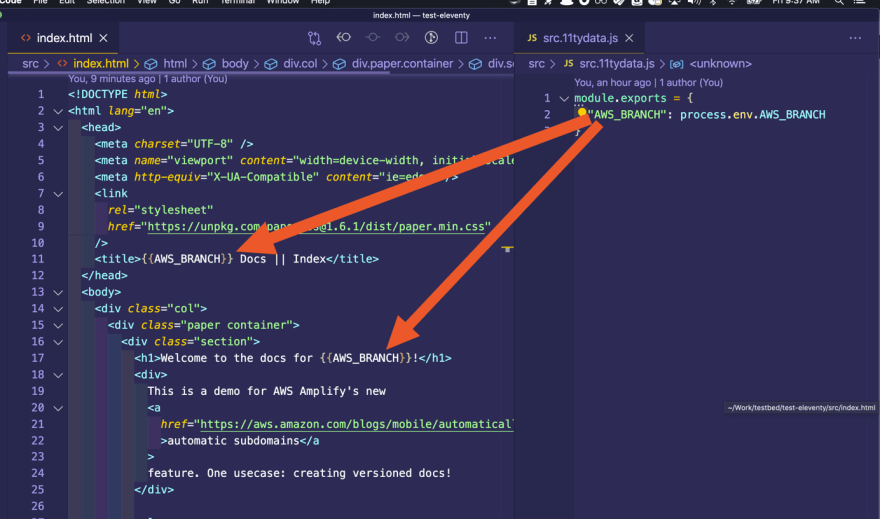
Task: Collapse the anchor tag at line 20
Action: (58, 408)
